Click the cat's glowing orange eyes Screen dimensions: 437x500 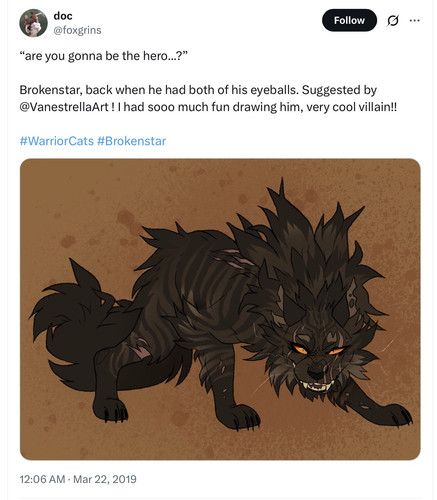318,350
